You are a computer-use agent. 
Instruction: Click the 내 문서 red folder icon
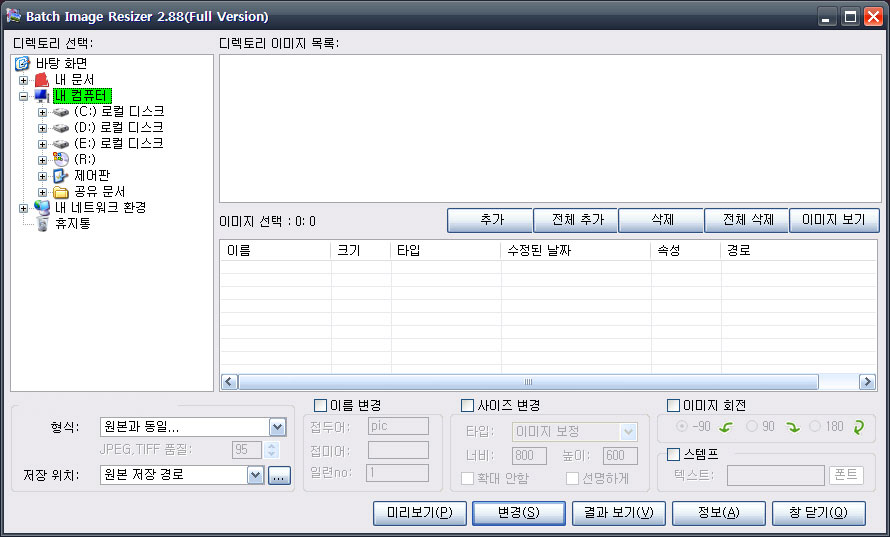point(42,79)
